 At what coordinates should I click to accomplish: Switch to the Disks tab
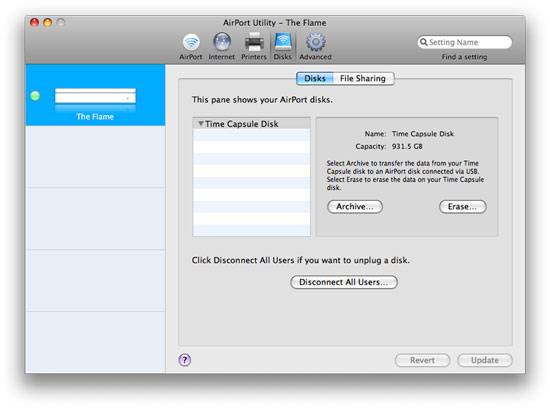(315, 78)
